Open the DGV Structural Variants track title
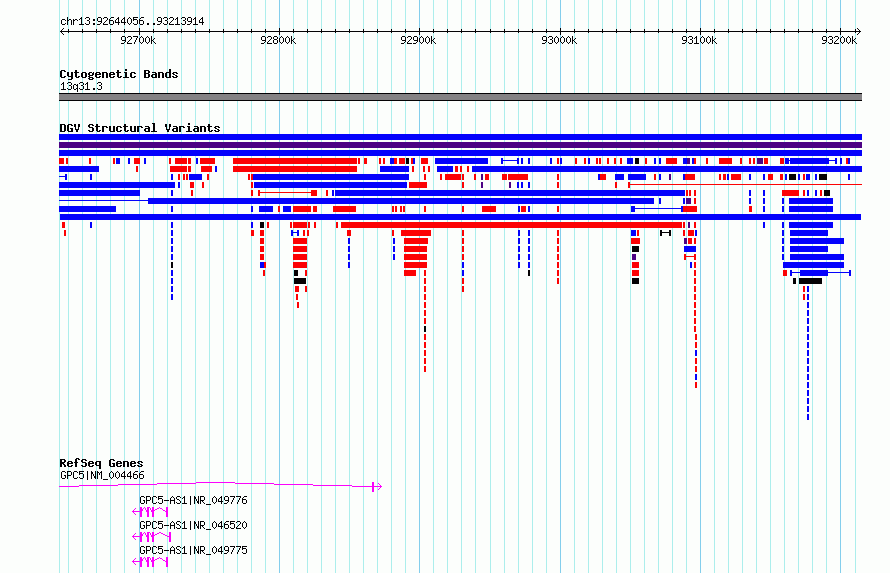The height and width of the screenshot is (573, 890). tap(140, 128)
